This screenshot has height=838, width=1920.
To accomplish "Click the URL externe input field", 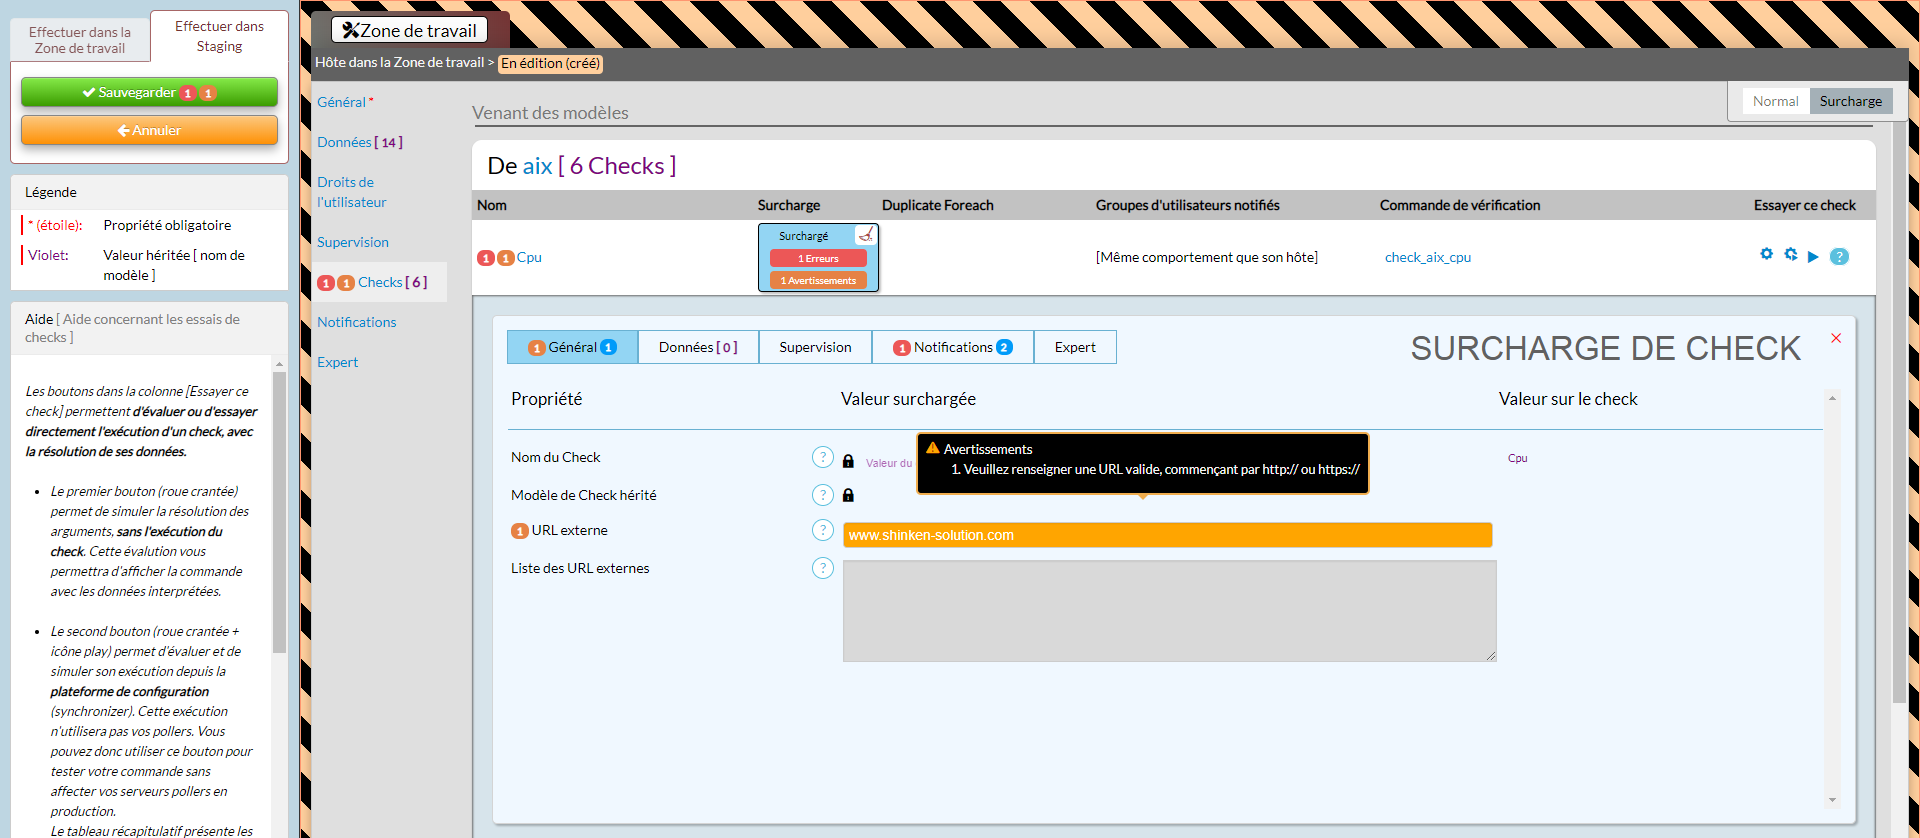I will coord(1167,535).
